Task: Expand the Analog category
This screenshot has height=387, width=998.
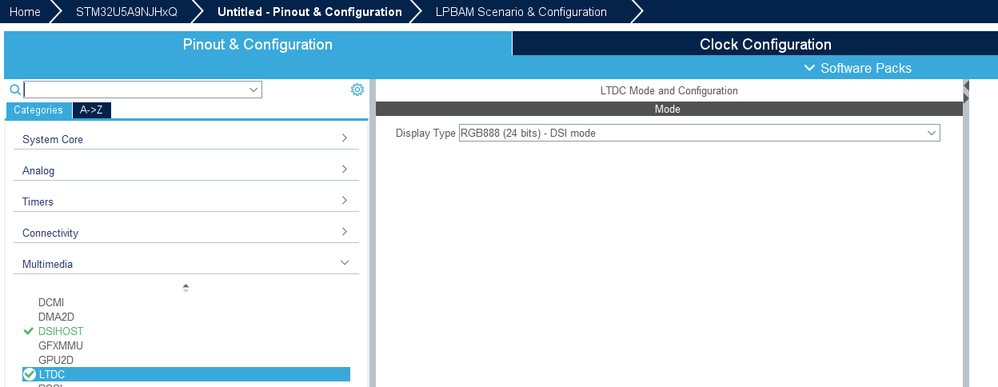Action: pos(186,170)
